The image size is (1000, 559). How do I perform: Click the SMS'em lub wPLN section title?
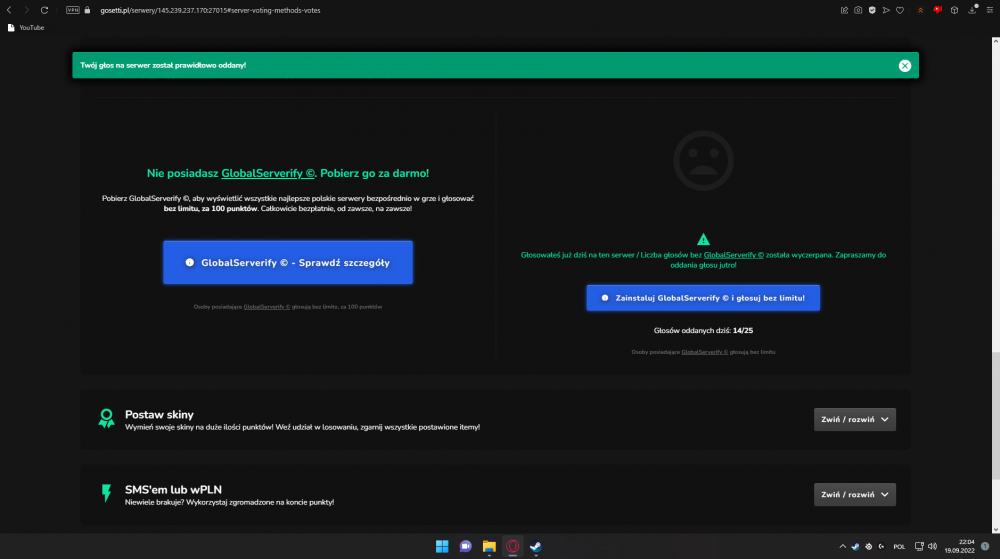click(173, 490)
